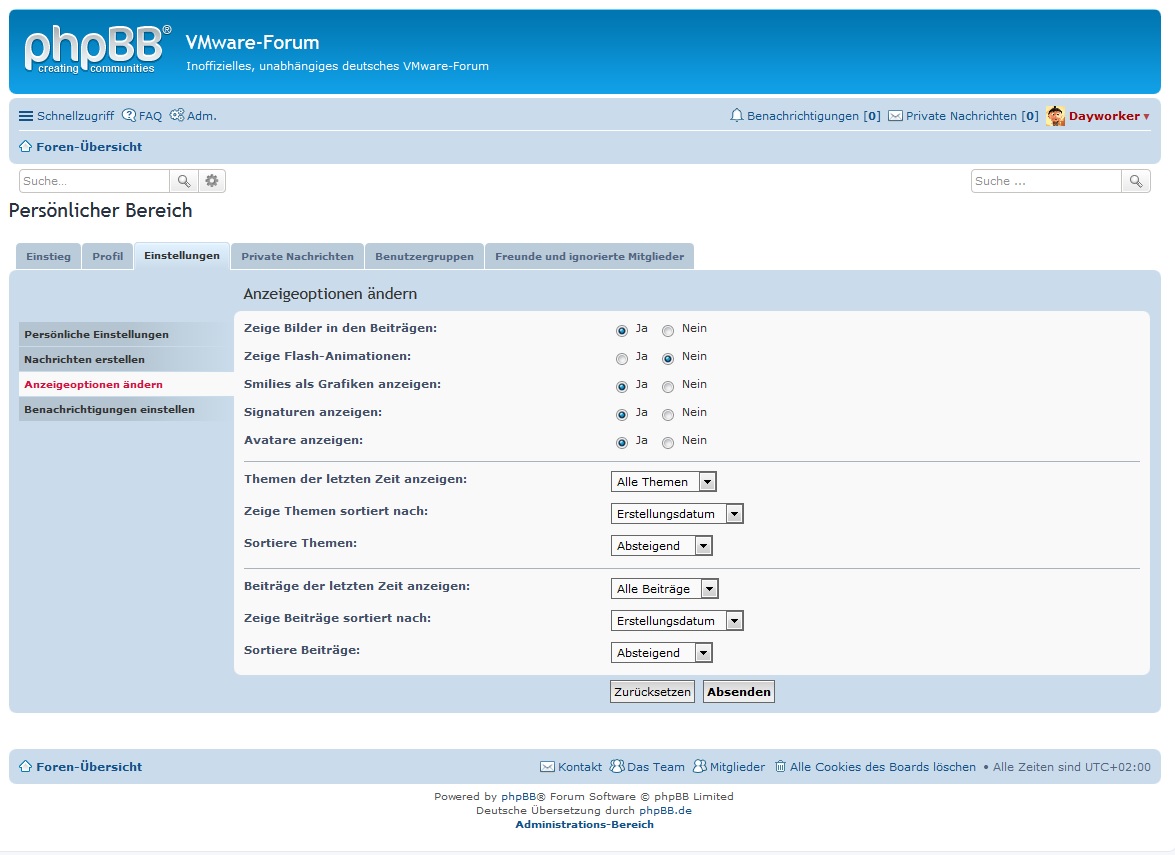Choose Nein for Signaturen anzeigen
The width and height of the screenshot is (1175, 855).
point(668,415)
